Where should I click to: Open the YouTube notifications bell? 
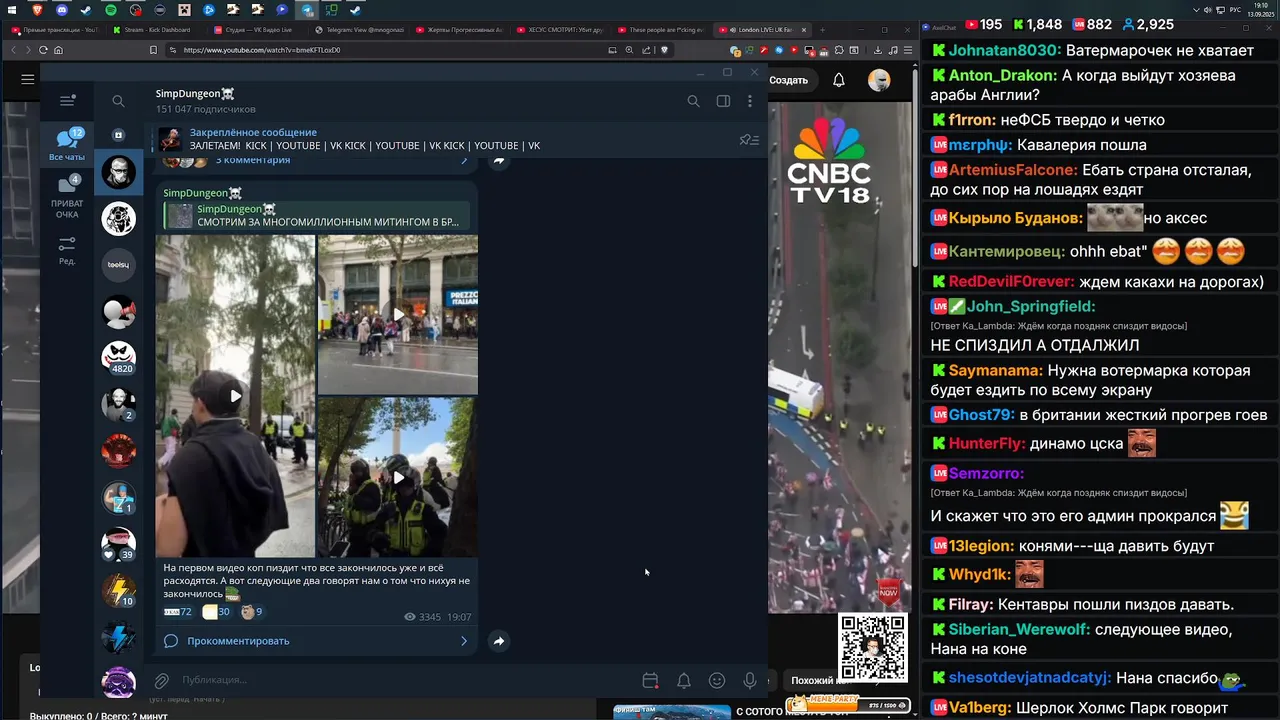839,80
